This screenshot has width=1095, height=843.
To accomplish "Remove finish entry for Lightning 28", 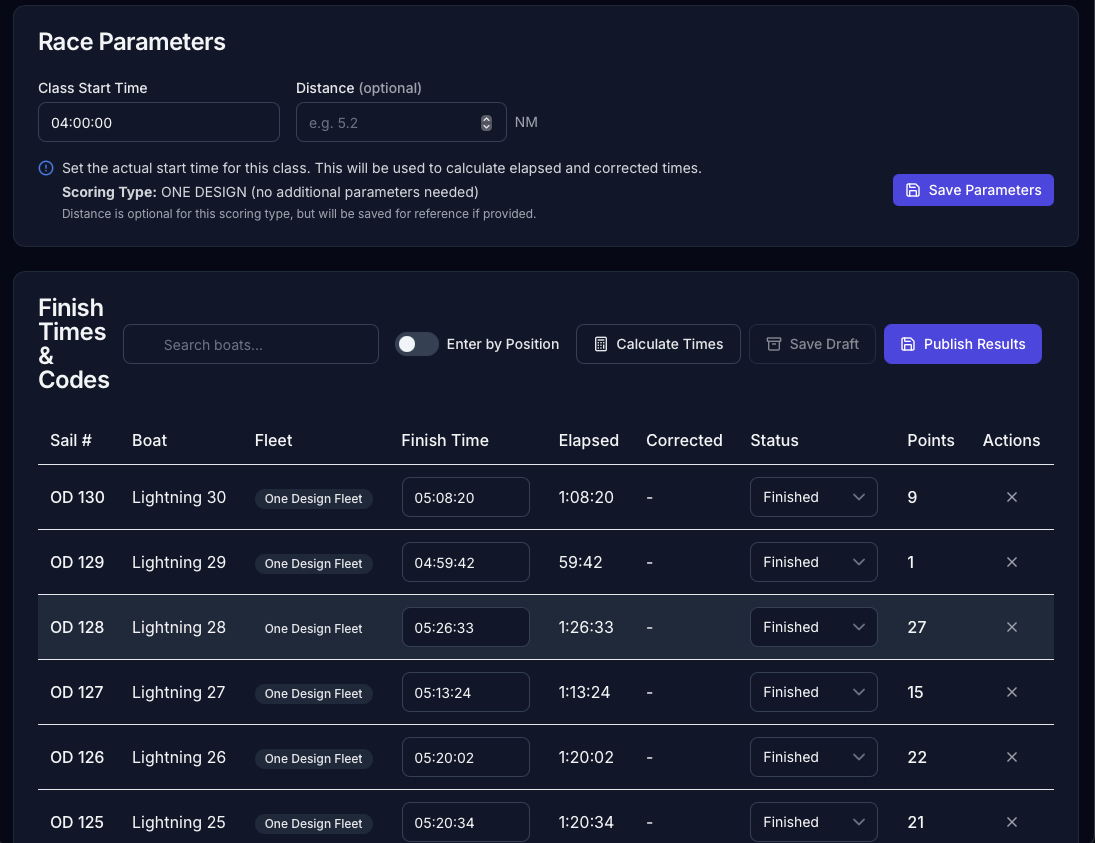I will pos(1011,627).
